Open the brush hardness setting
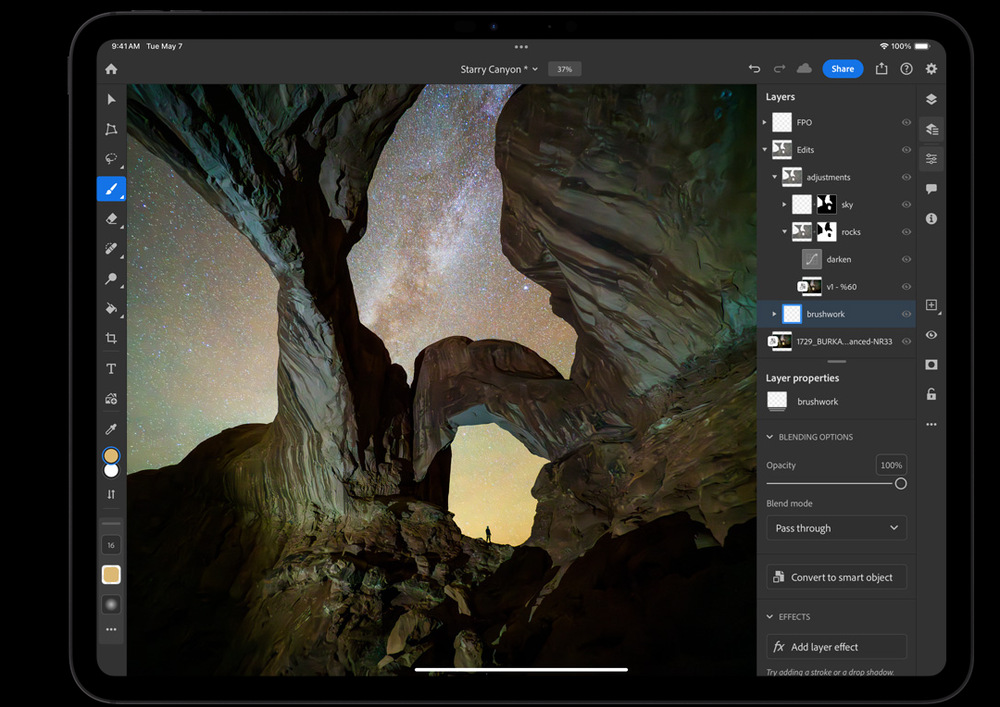The height and width of the screenshot is (707, 1000). click(111, 604)
